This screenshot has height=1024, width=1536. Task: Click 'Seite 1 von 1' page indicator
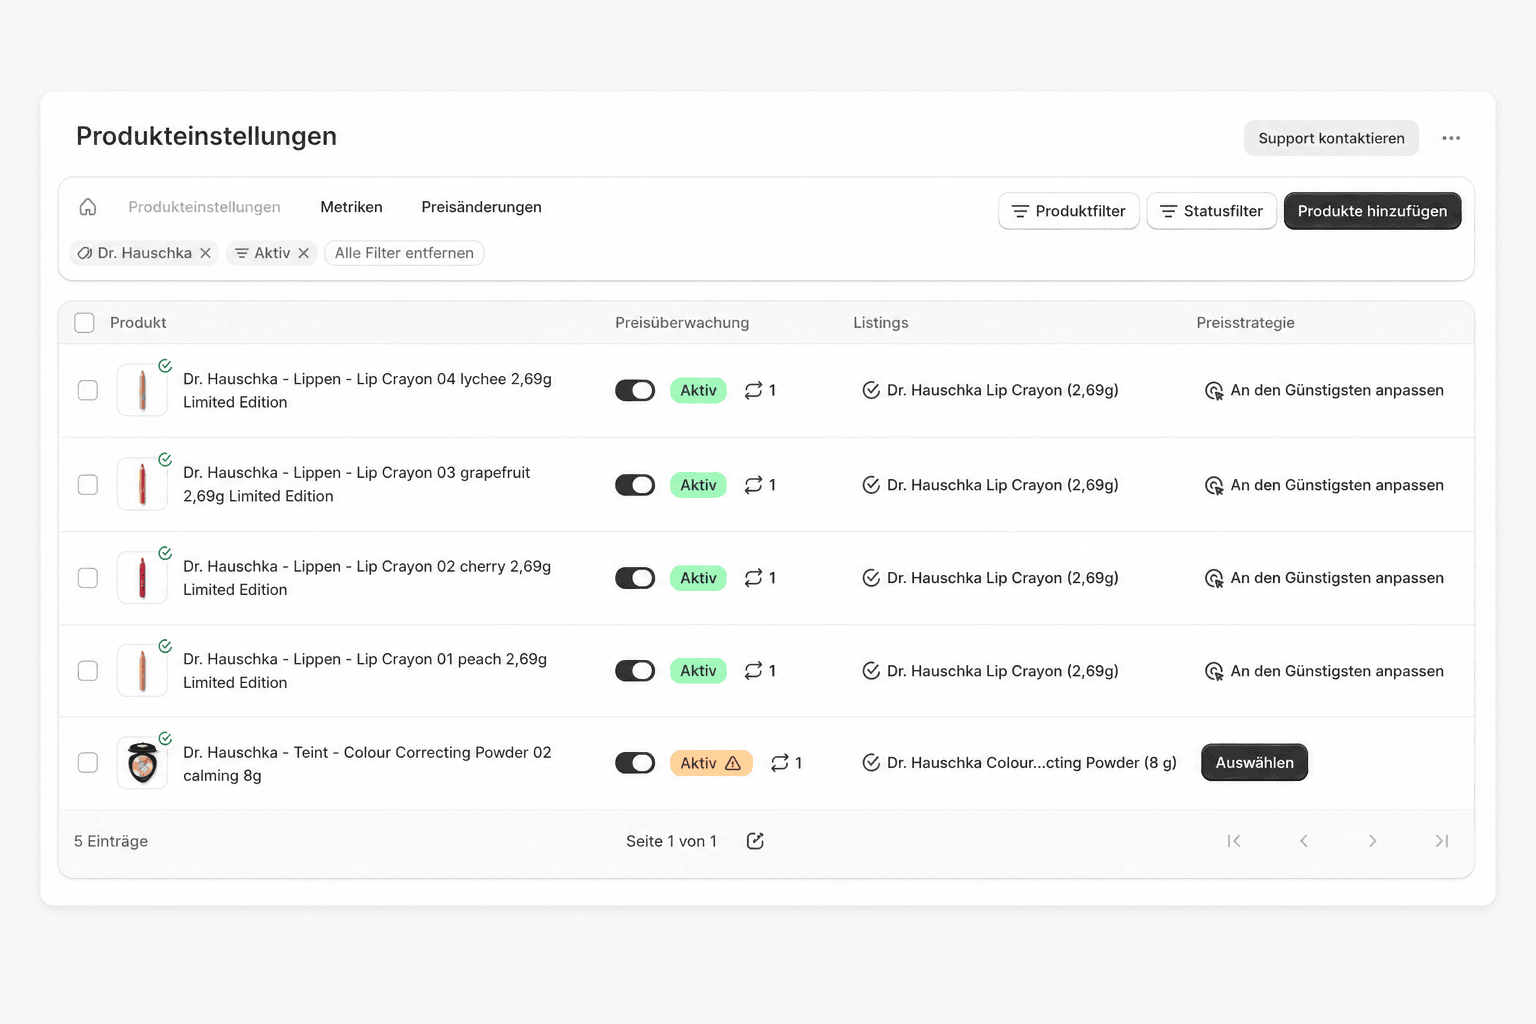[671, 841]
